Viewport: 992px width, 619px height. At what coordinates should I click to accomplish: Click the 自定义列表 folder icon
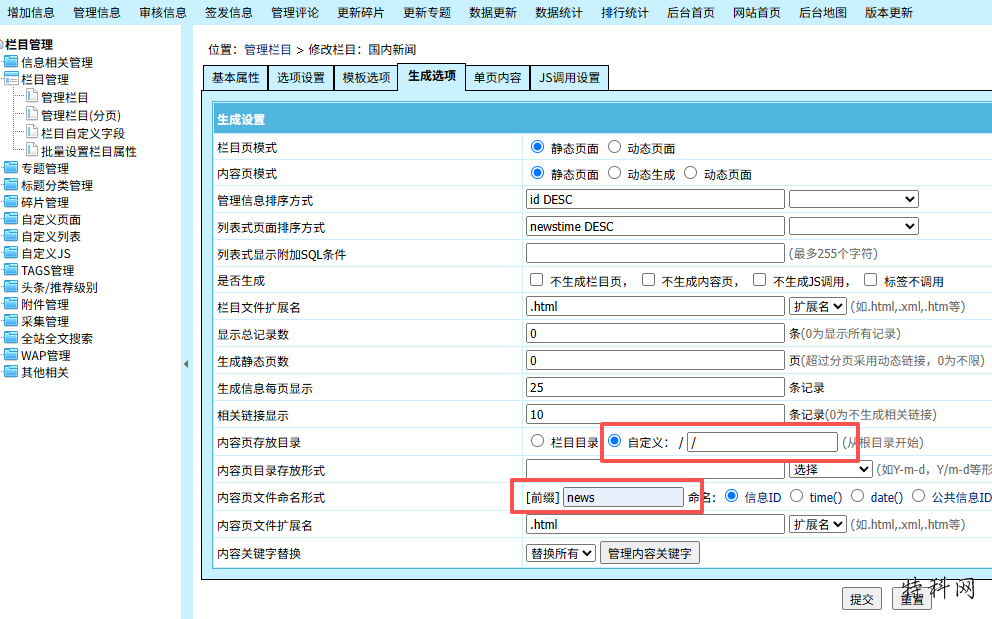[11, 236]
